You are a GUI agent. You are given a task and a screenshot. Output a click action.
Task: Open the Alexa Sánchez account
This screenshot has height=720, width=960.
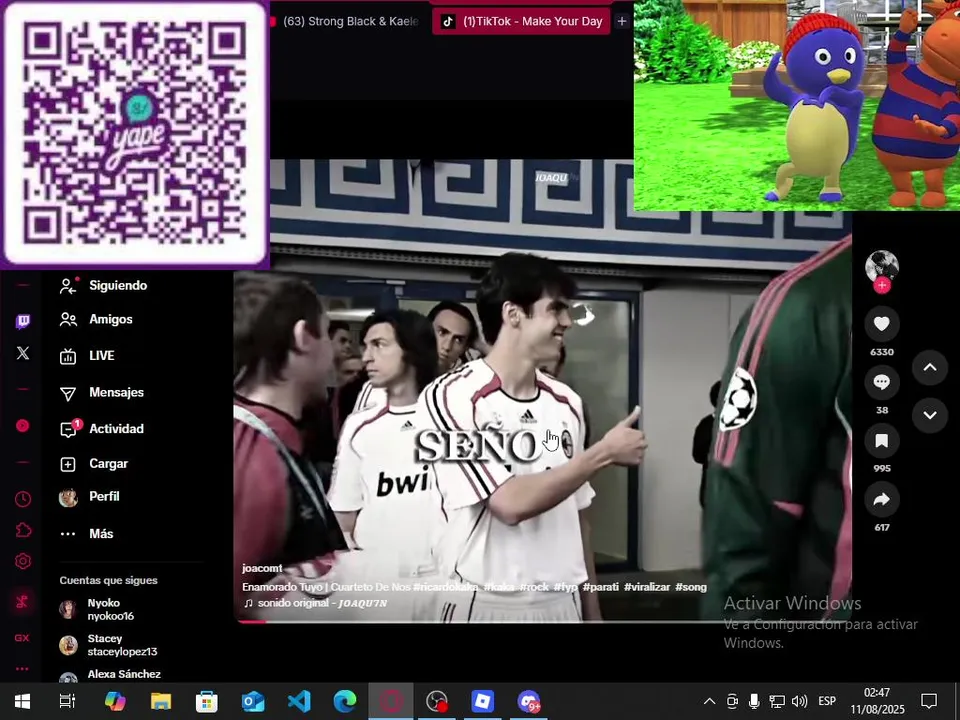(x=110, y=675)
